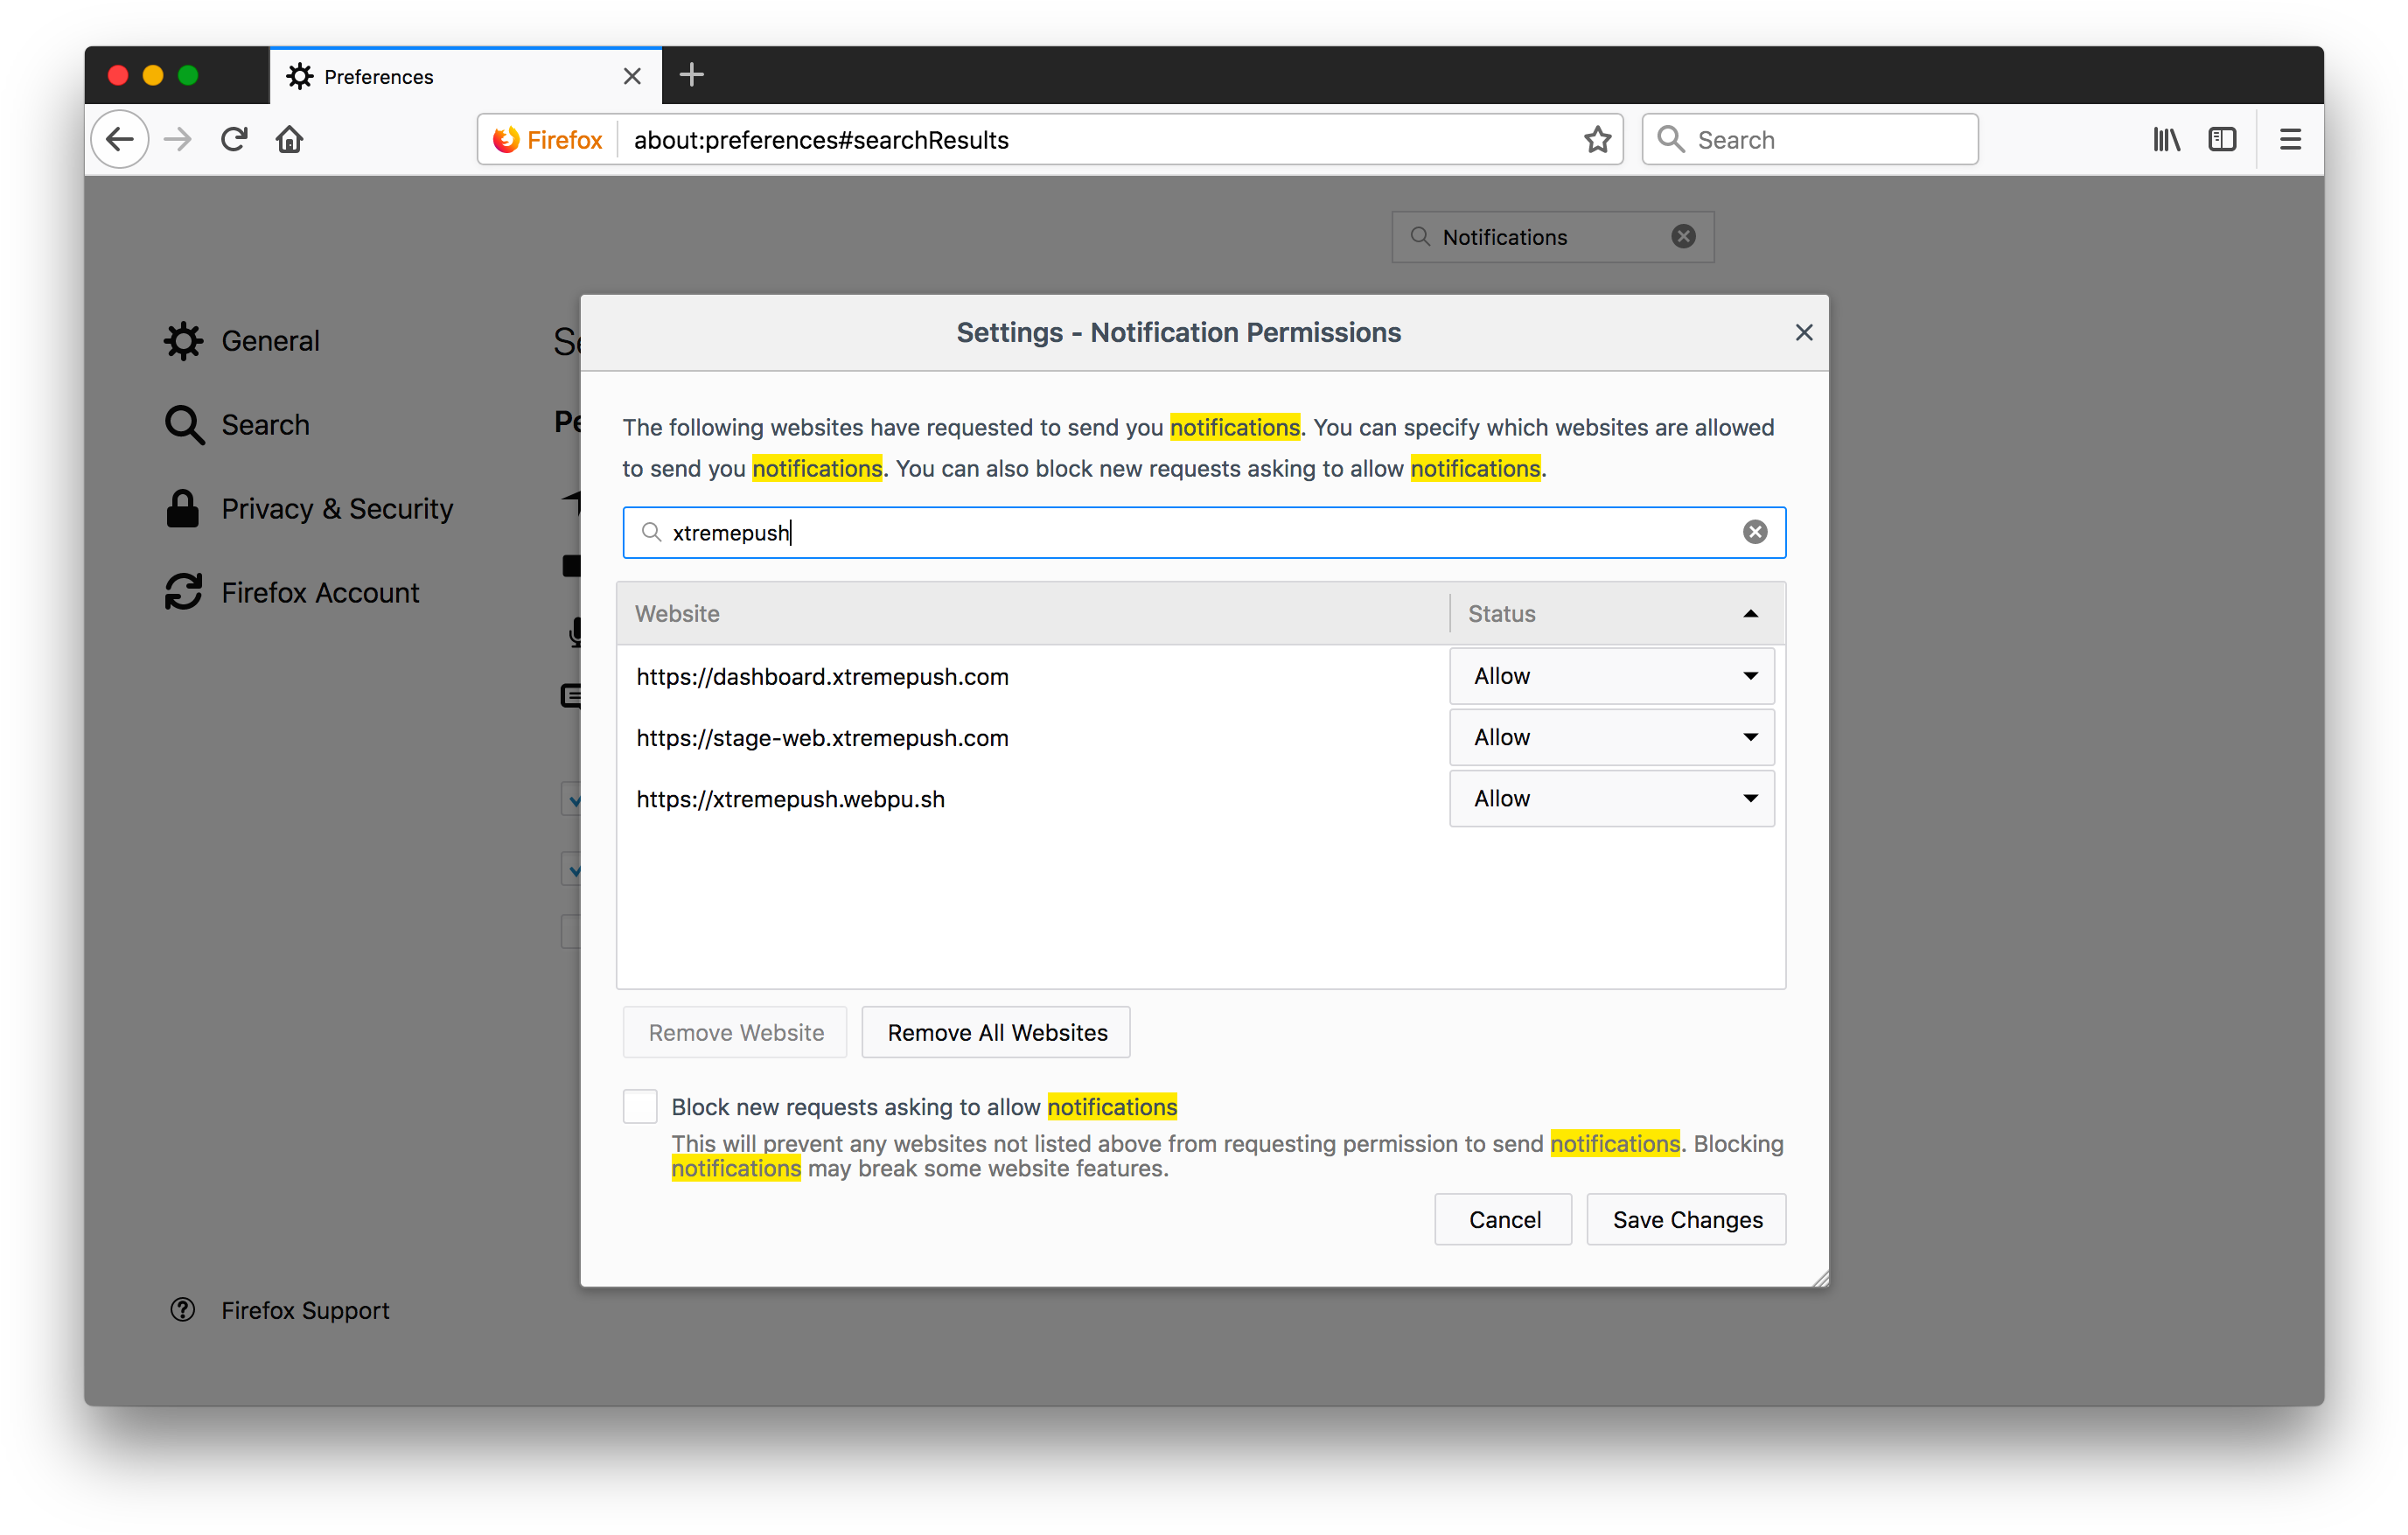
Task: Click the General gear icon
Action: click(x=184, y=341)
